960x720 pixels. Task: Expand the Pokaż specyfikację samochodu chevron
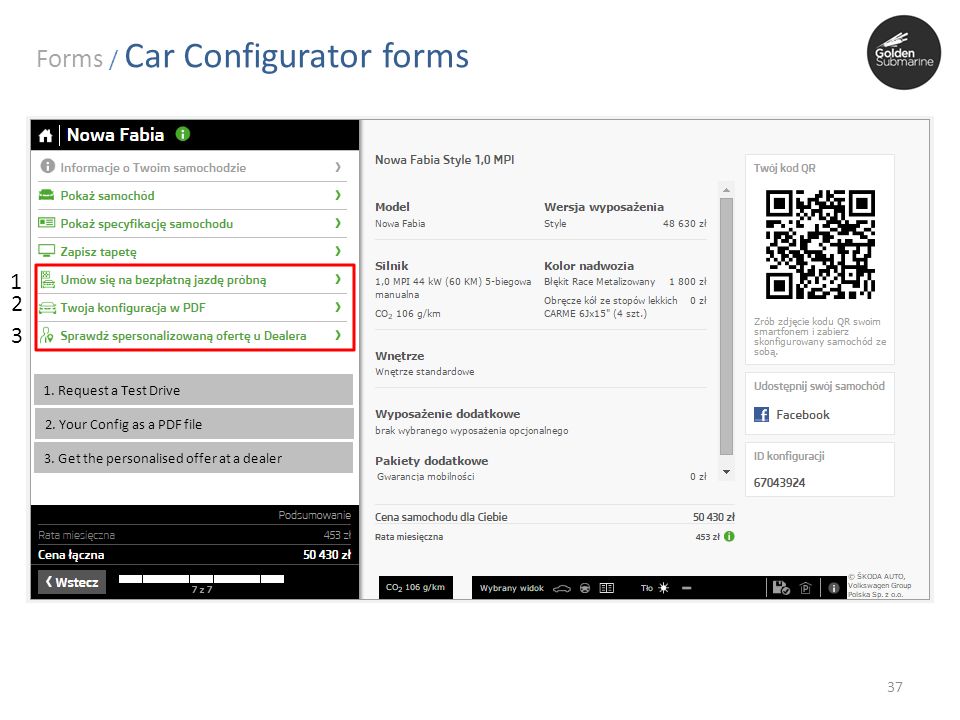click(x=338, y=223)
